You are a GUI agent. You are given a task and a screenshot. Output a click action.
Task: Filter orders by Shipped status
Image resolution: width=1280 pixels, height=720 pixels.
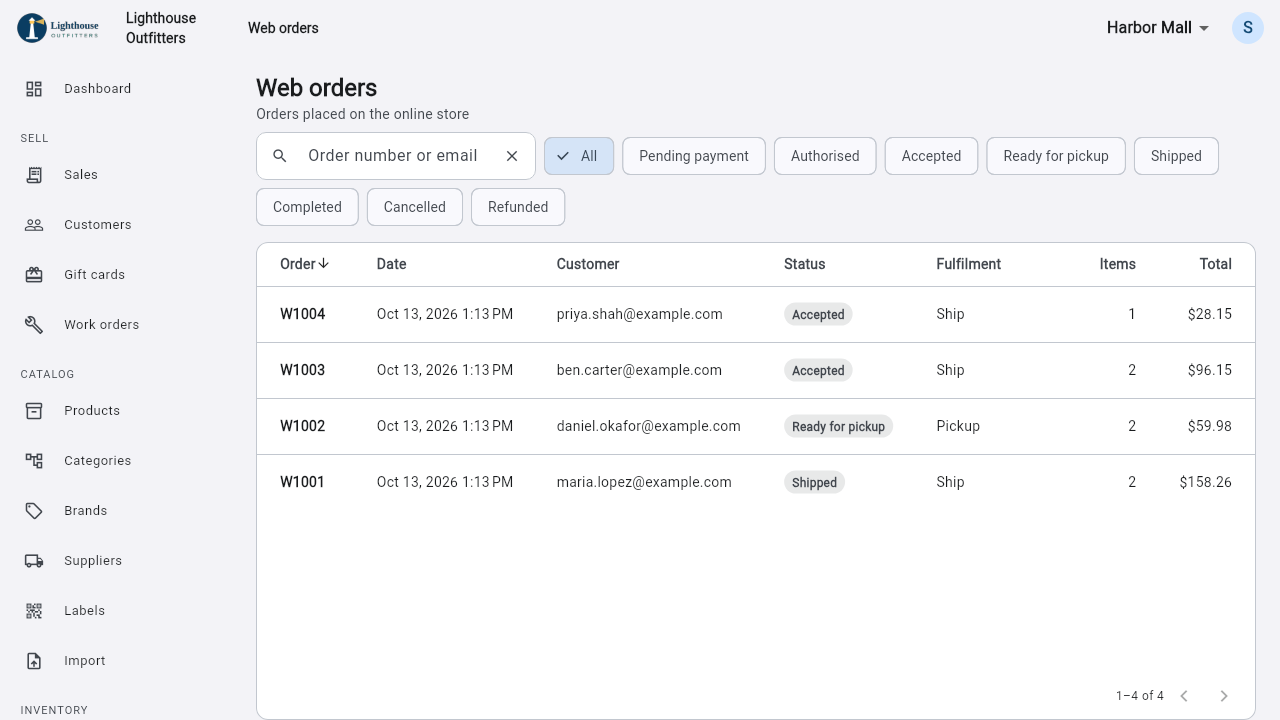pos(1176,156)
